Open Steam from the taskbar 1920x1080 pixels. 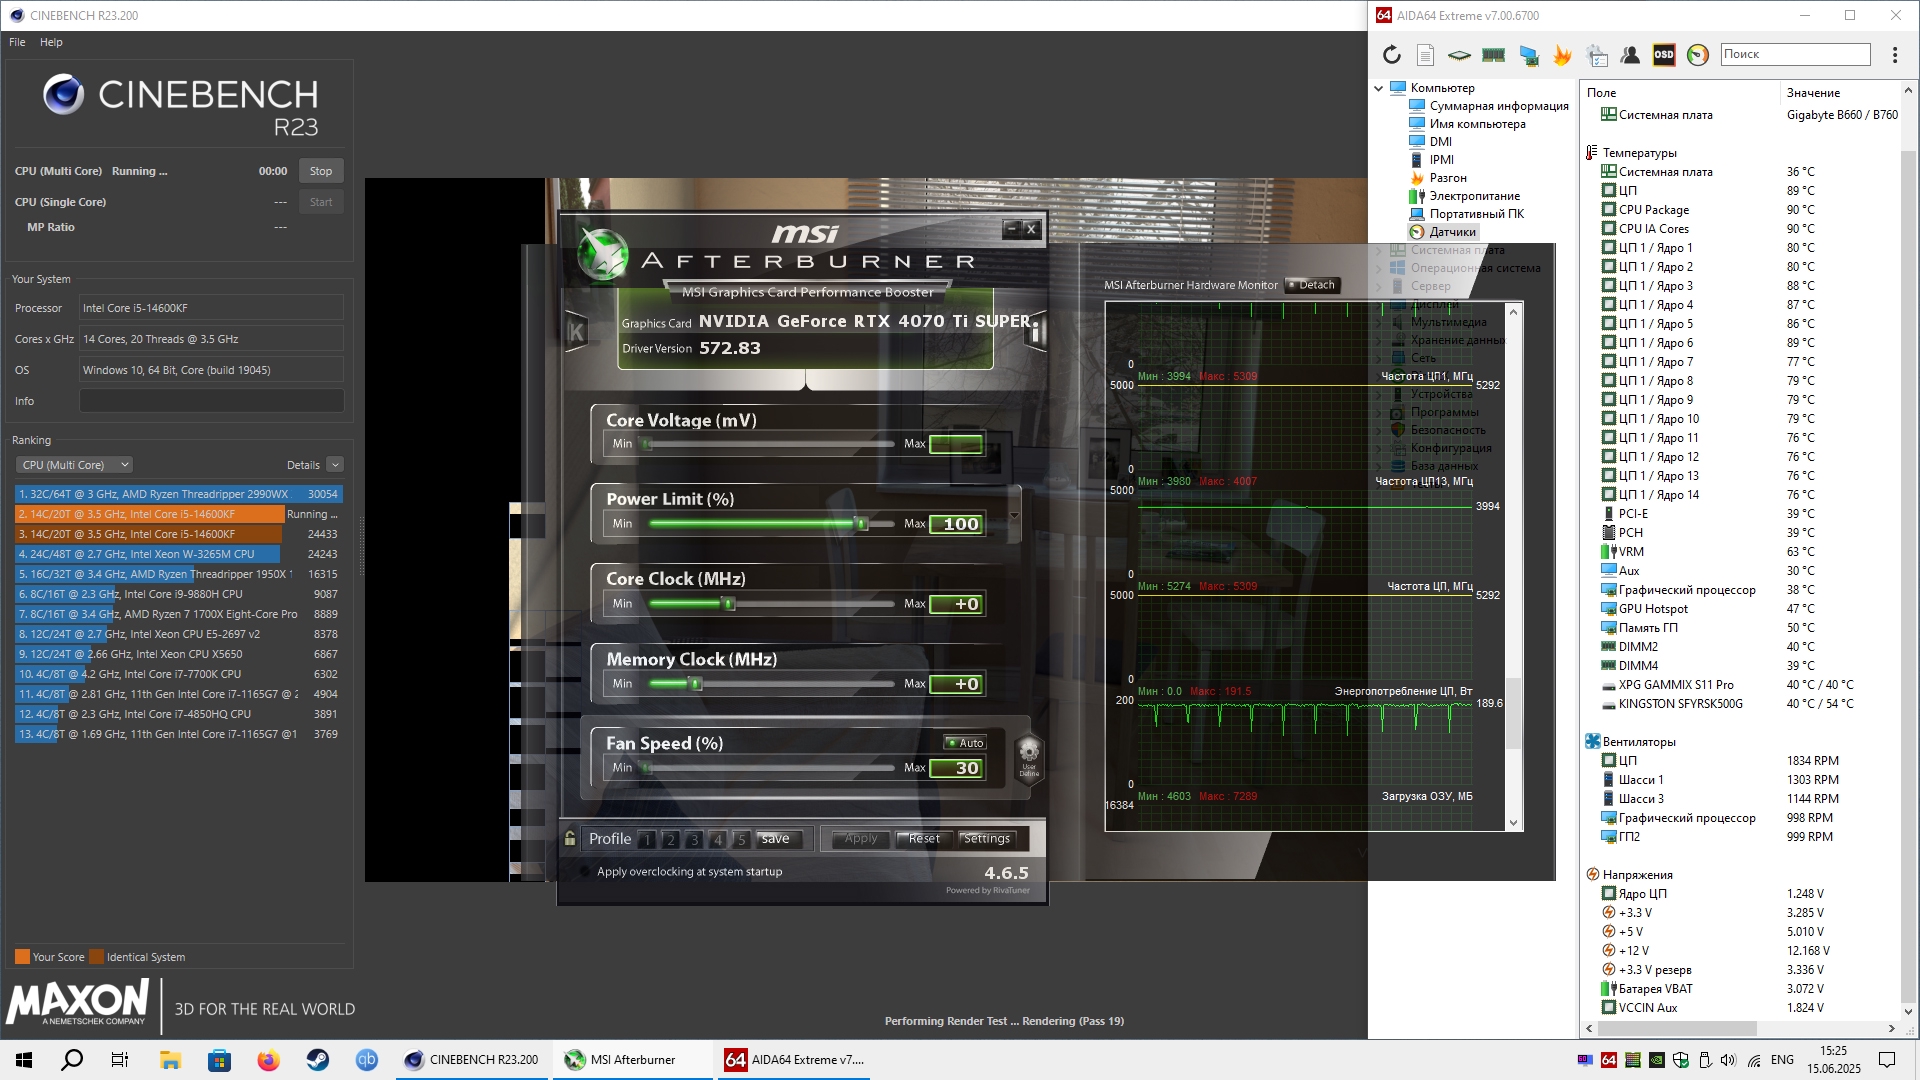[x=318, y=1060]
